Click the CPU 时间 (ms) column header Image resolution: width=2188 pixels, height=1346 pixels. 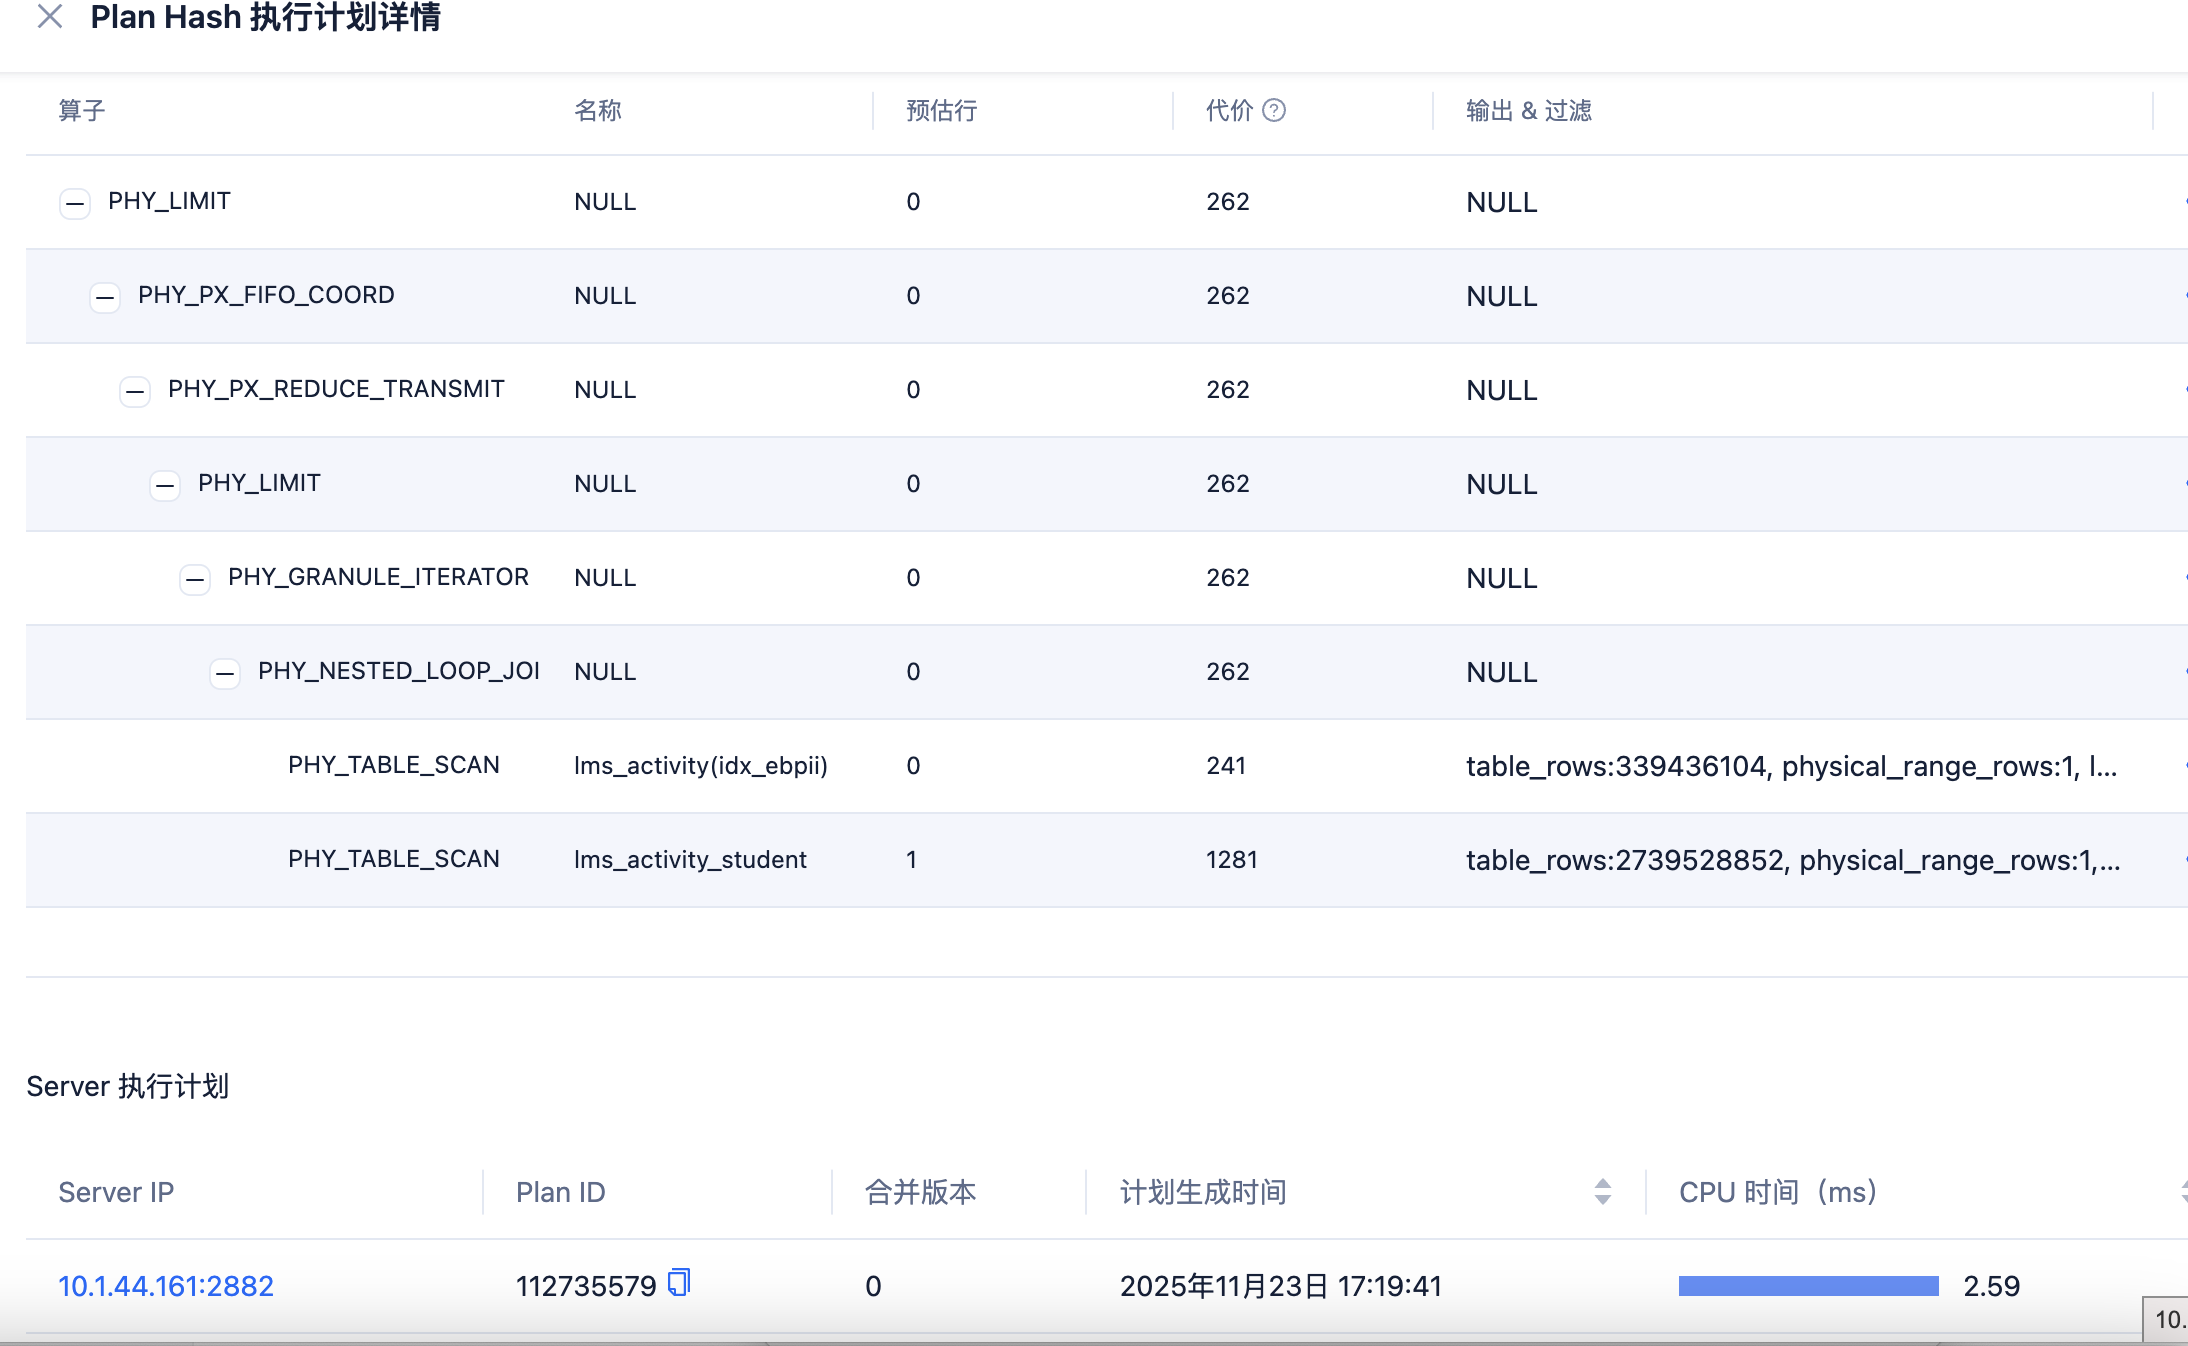pos(1777,1192)
